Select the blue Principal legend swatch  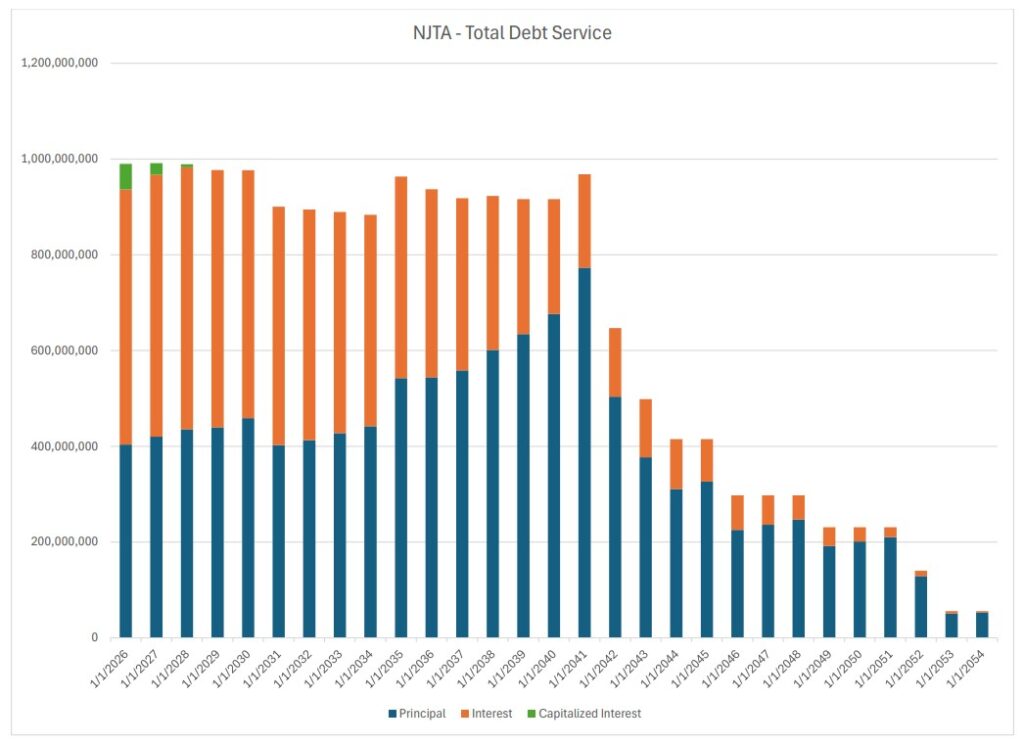coord(392,714)
